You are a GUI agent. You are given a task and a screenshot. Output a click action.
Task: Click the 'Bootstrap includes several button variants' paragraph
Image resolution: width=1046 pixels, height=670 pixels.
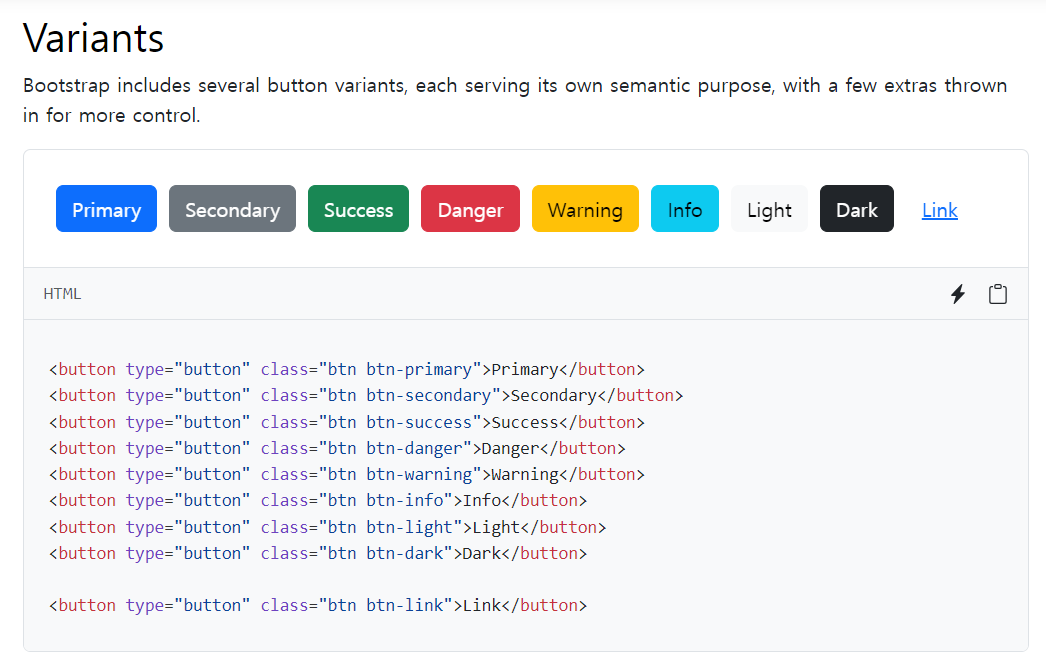[x=515, y=100]
